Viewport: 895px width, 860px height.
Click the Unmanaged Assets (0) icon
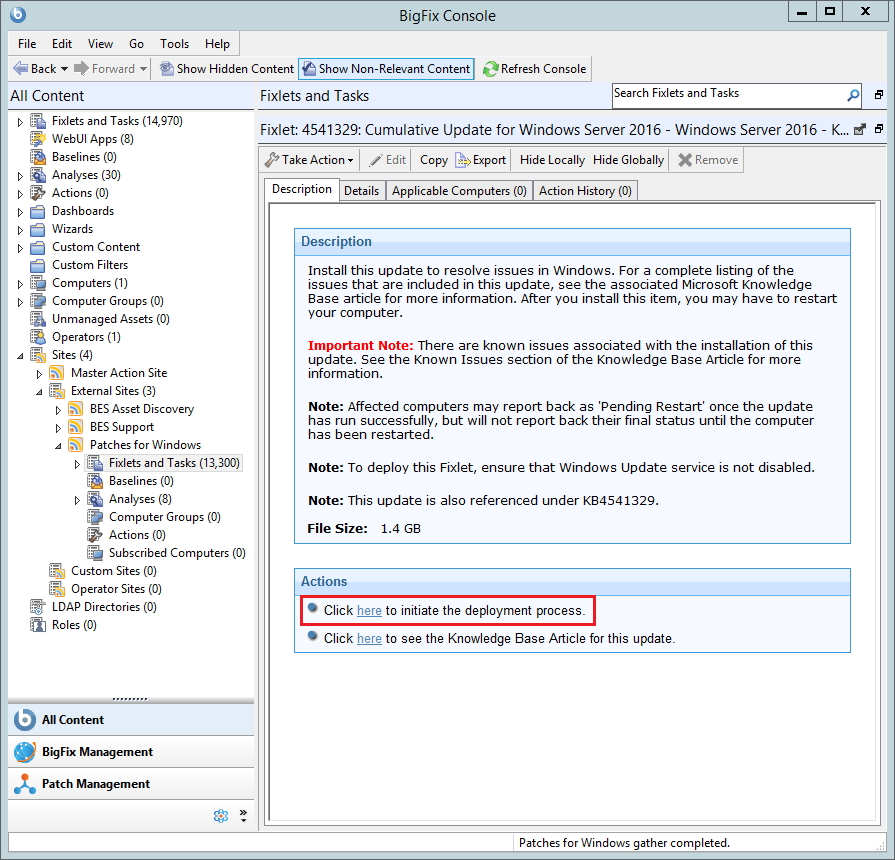tap(38, 319)
